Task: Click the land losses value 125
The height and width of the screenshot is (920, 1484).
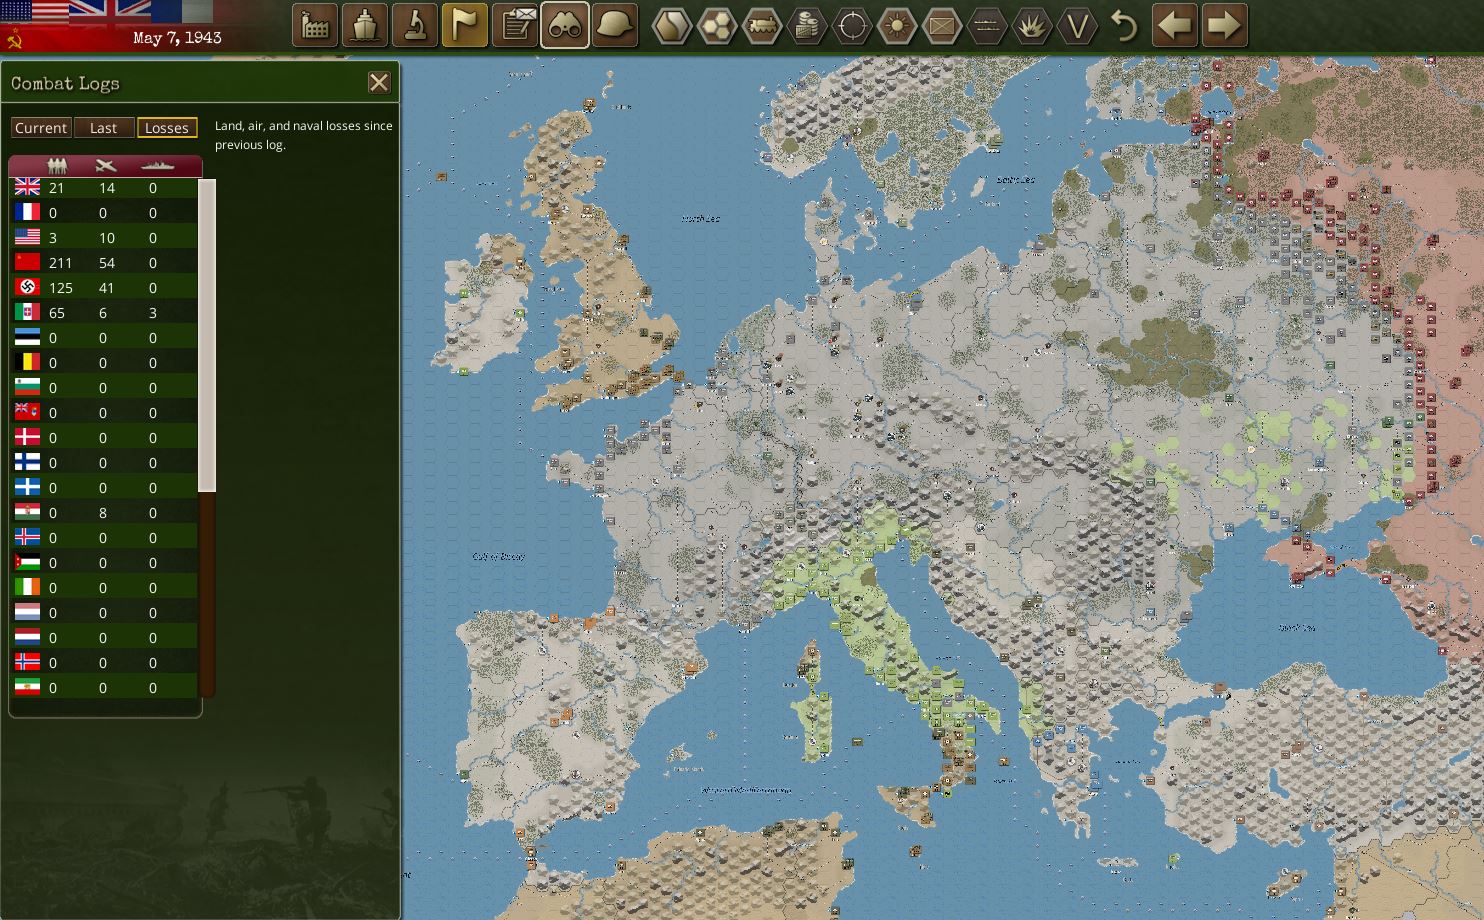Action: 60,288
